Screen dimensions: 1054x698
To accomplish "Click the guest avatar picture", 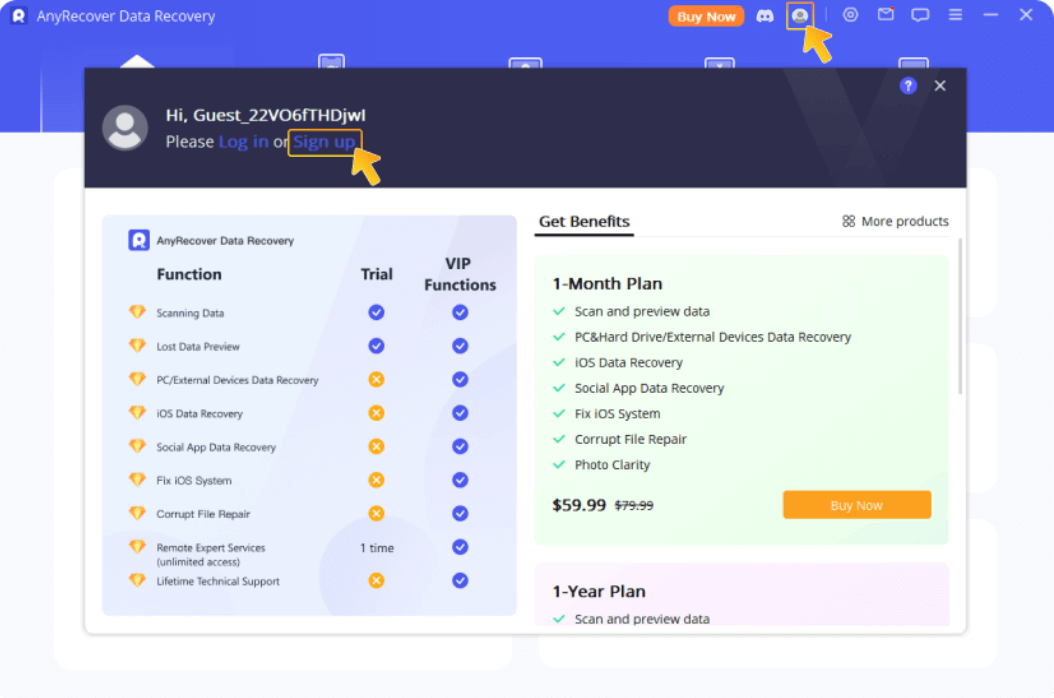I will click(x=126, y=128).
